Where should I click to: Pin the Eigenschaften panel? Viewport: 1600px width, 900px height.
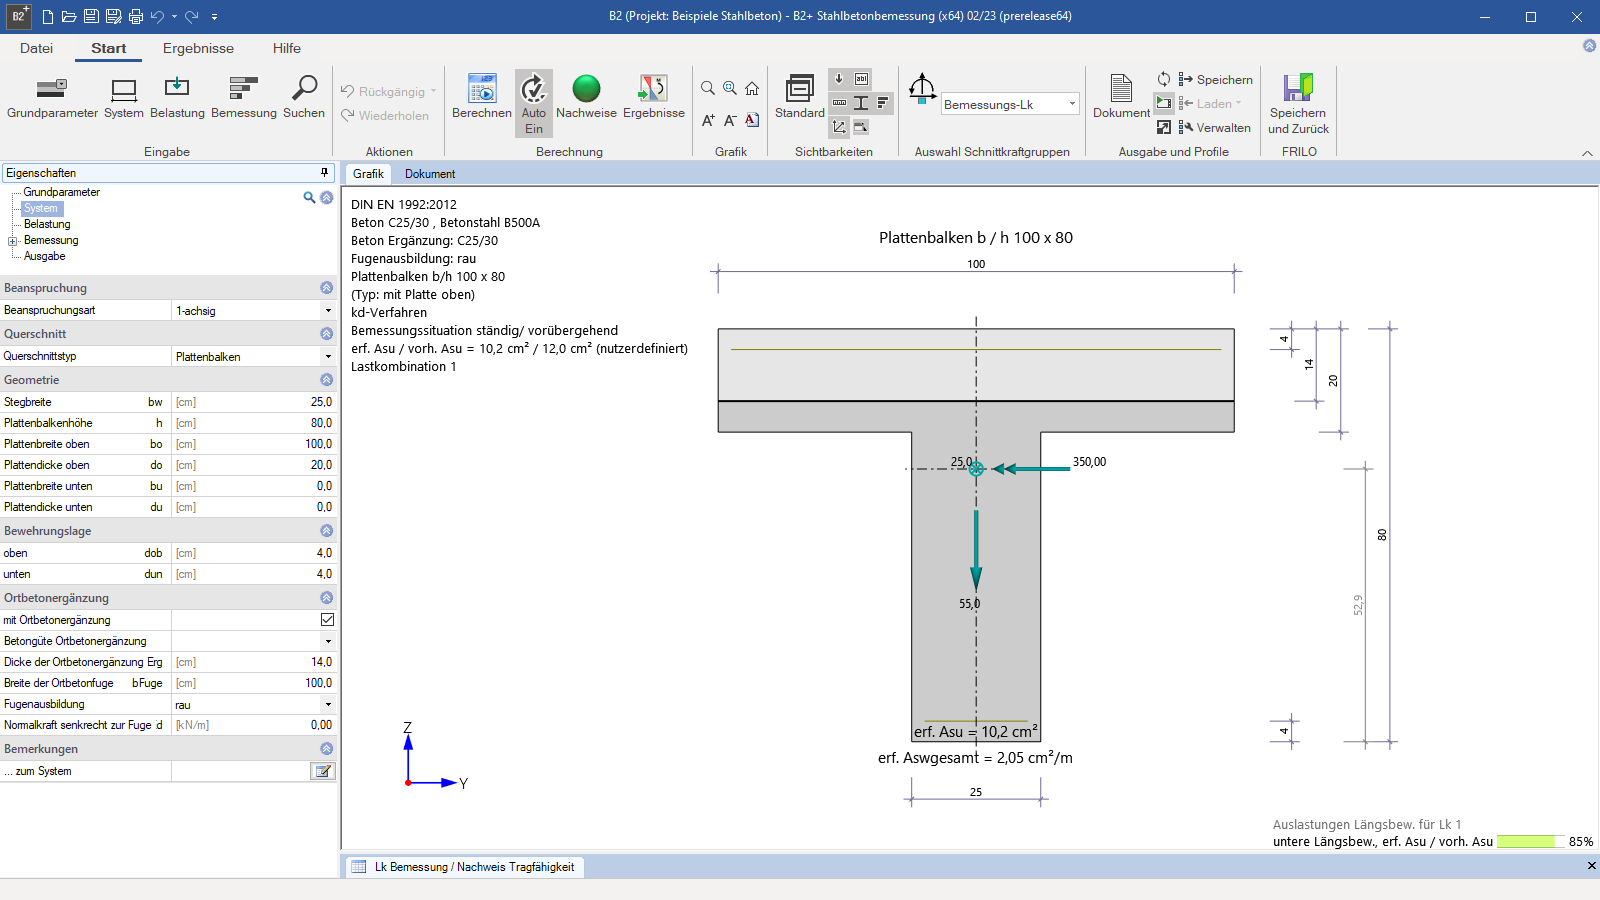coord(324,173)
